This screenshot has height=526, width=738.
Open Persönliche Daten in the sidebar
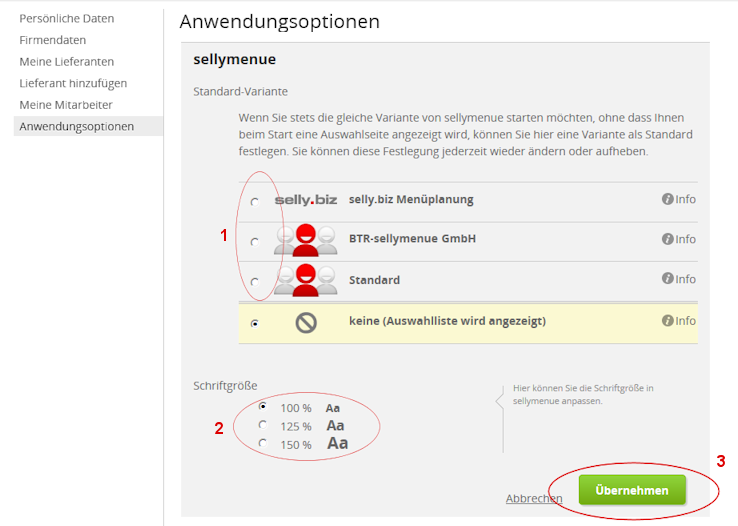click(x=66, y=18)
